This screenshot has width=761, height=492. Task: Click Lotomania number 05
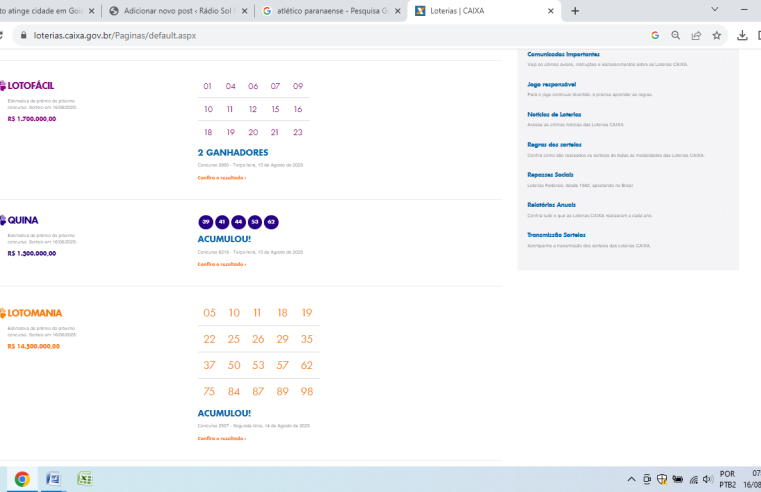point(209,313)
